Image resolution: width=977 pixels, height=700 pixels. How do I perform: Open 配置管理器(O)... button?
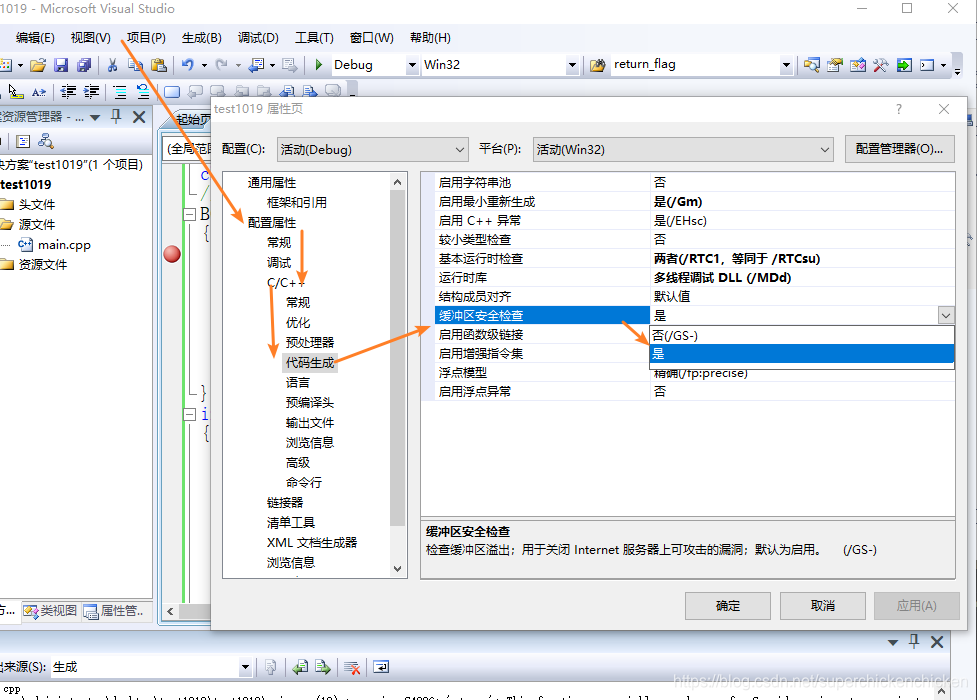click(899, 149)
